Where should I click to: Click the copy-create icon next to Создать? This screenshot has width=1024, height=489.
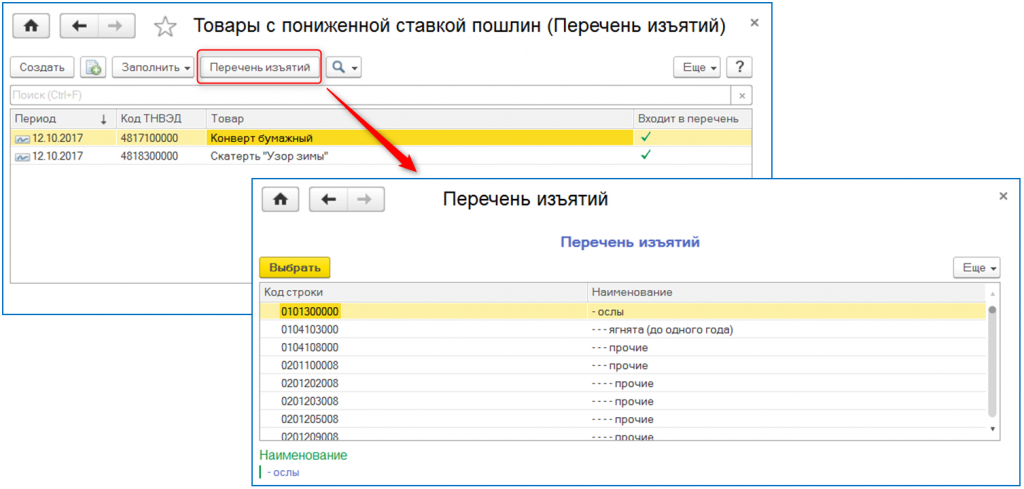tap(93, 68)
